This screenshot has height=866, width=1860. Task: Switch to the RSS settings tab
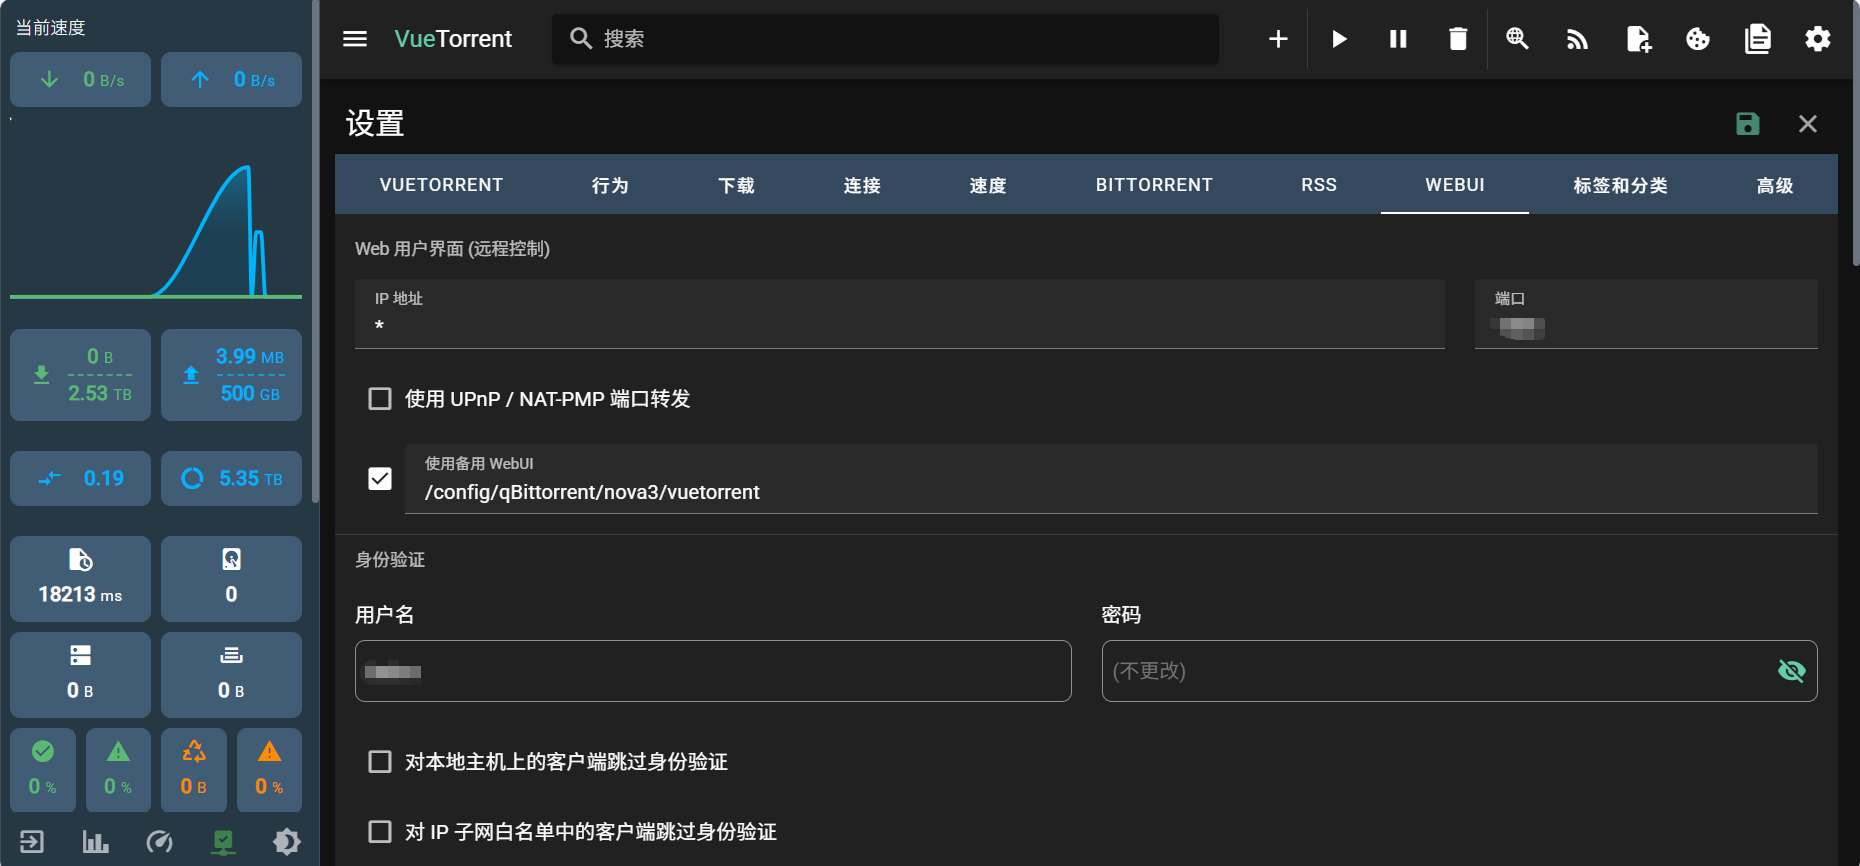pyautogui.click(x=1318, y=185)
